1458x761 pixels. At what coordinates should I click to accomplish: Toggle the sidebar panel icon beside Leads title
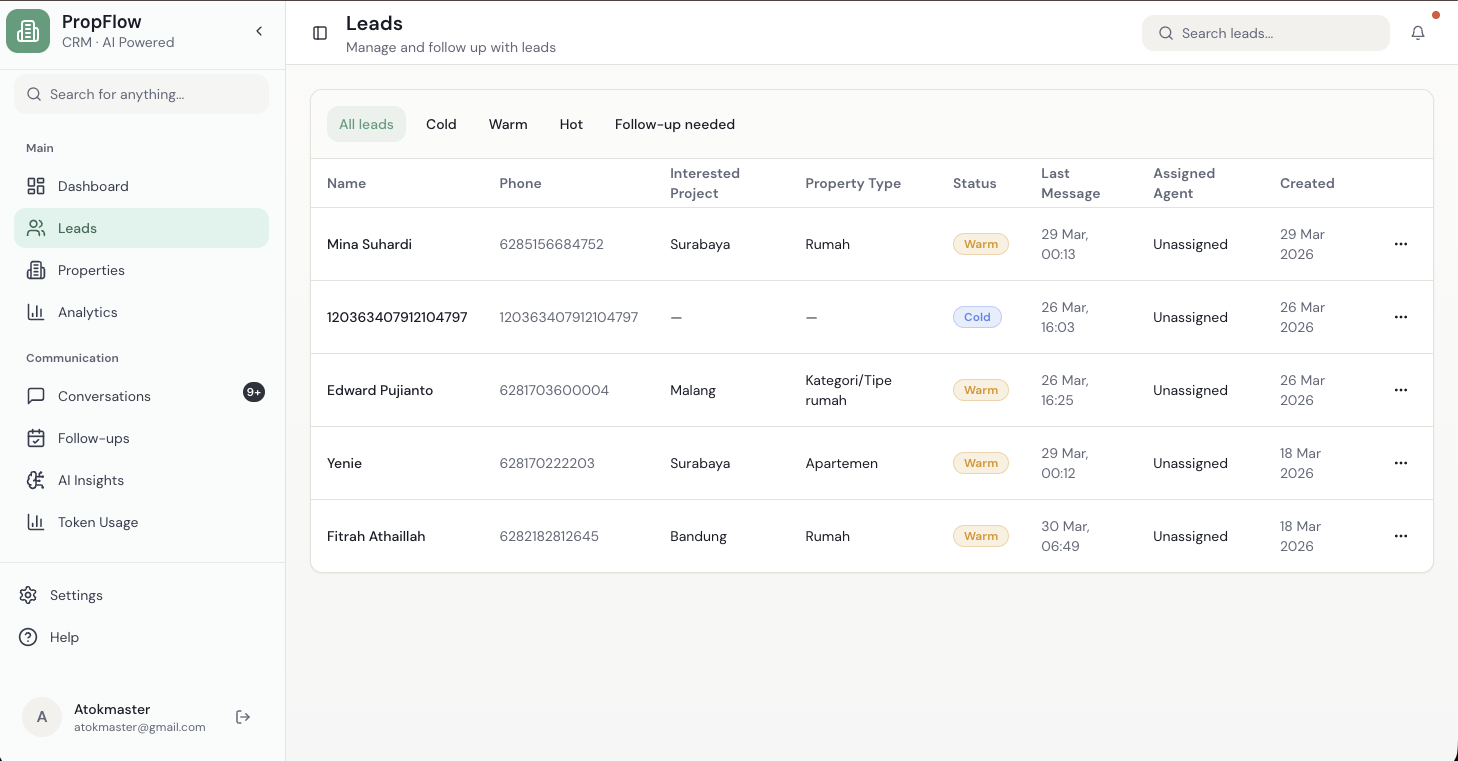point(320,33)
